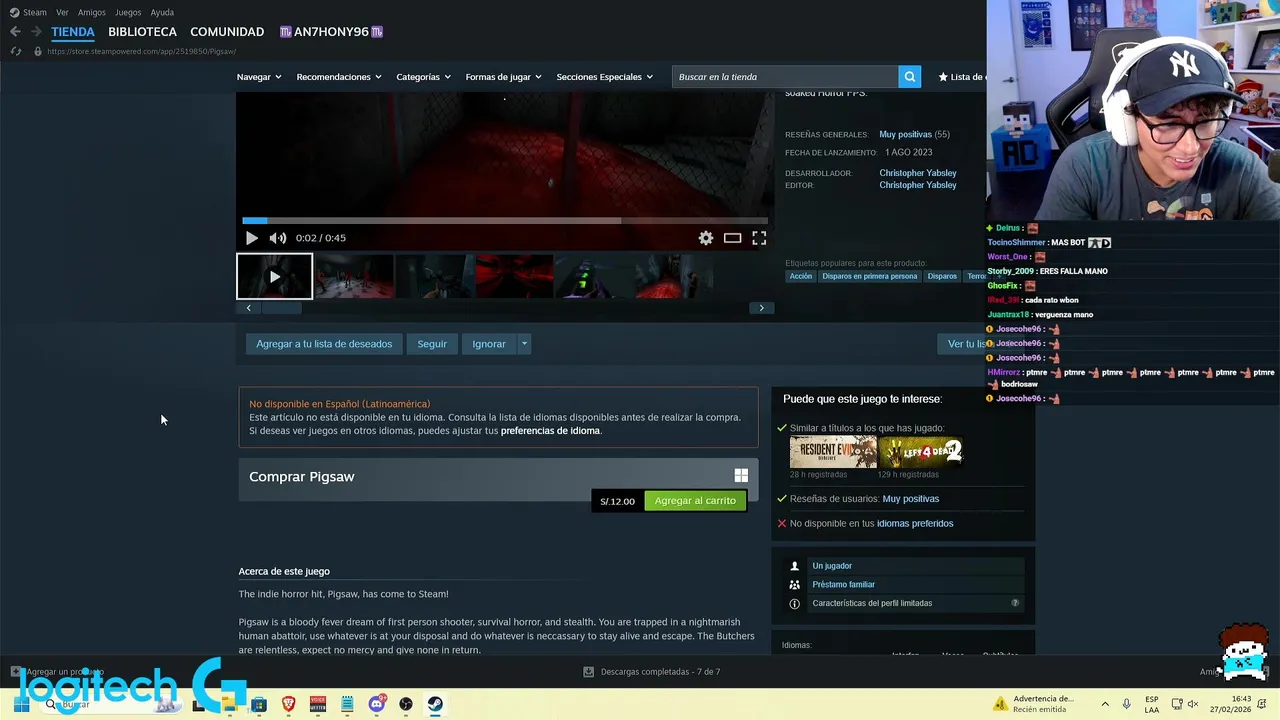
Task: Click the Acción tag
Action: coord(801,276)
